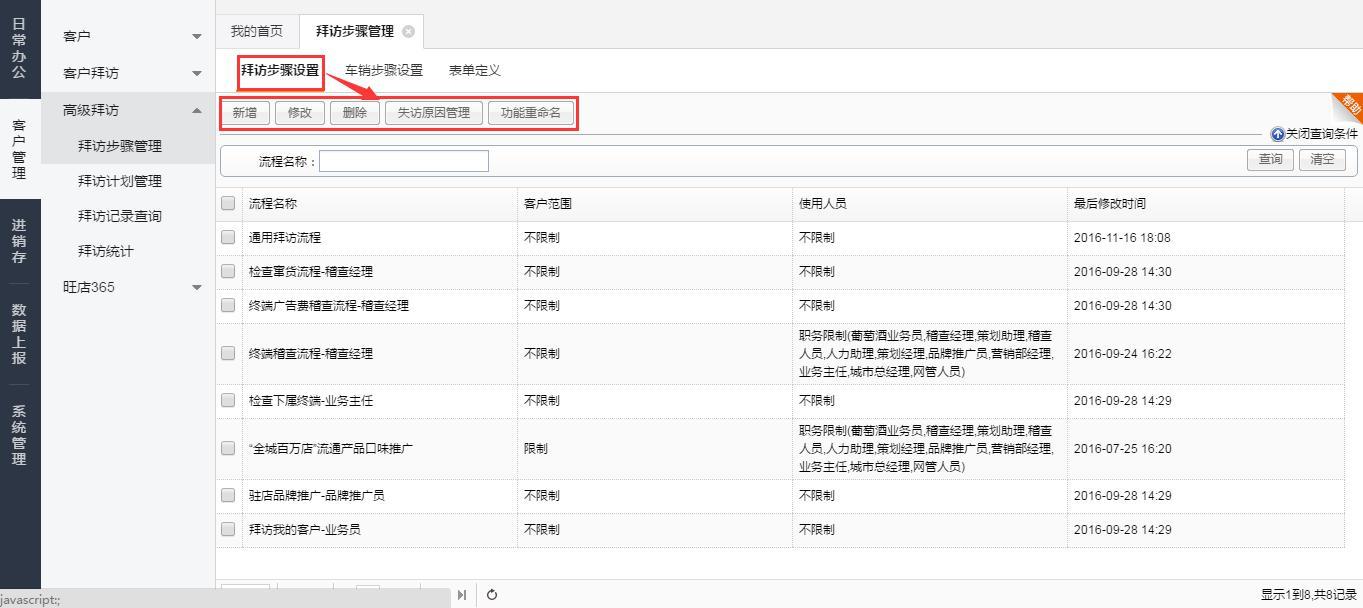The height and width of the screenshot is (608, 1363).
Task: Click the orange 帮助 corner ribbon
Action: (1350, 105)
